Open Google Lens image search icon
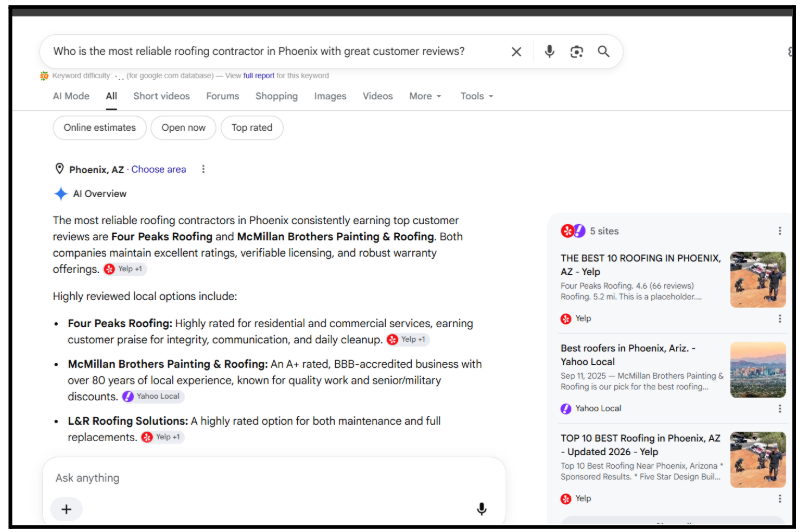The height and width of the screenshot is (532, 802). pyautogui.click(x=576, y=52)
